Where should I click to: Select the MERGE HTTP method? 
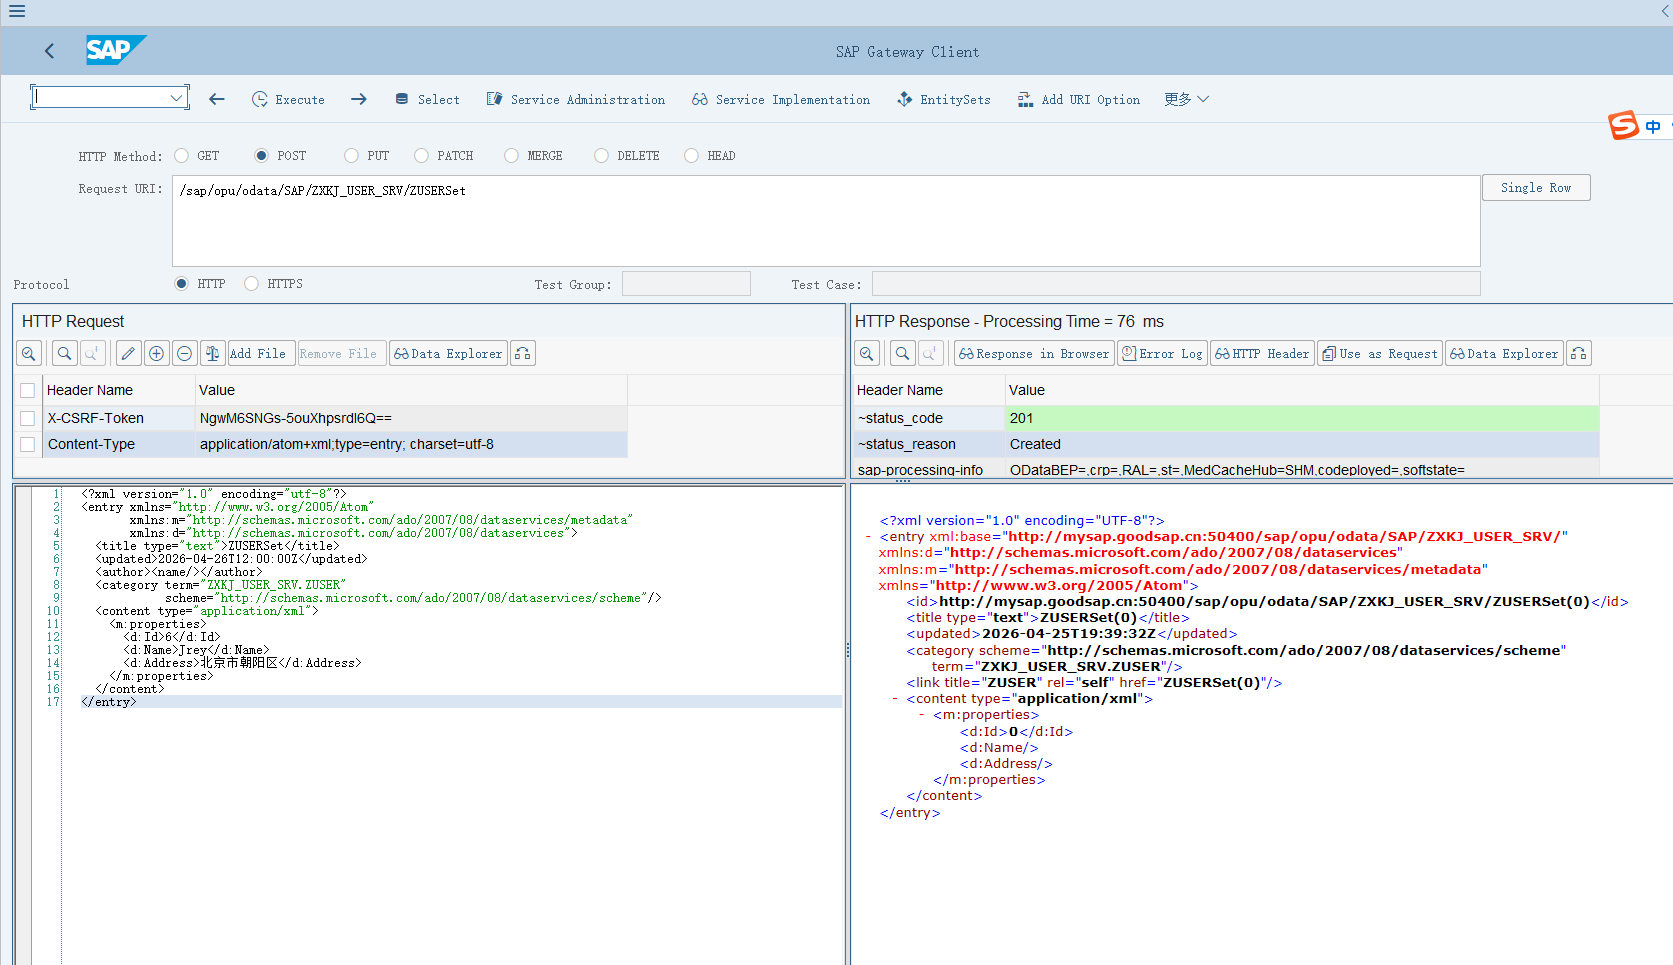511,155
